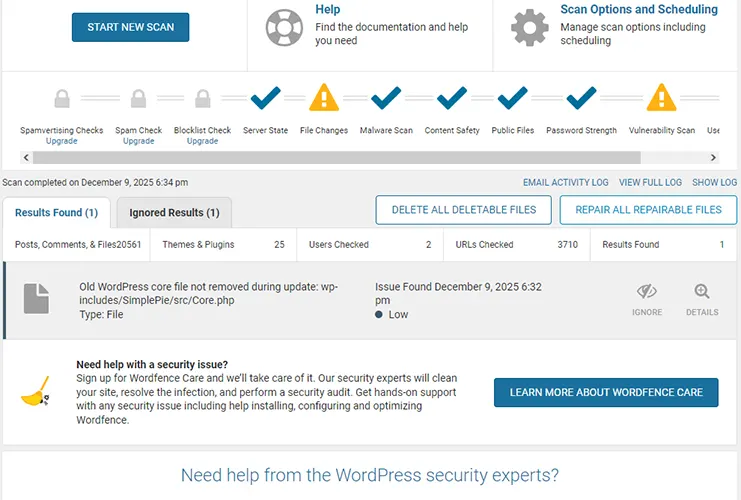Click the URLs Checked count cell
This screenshot has height=500, width=741.
click(x=517, y=244)
